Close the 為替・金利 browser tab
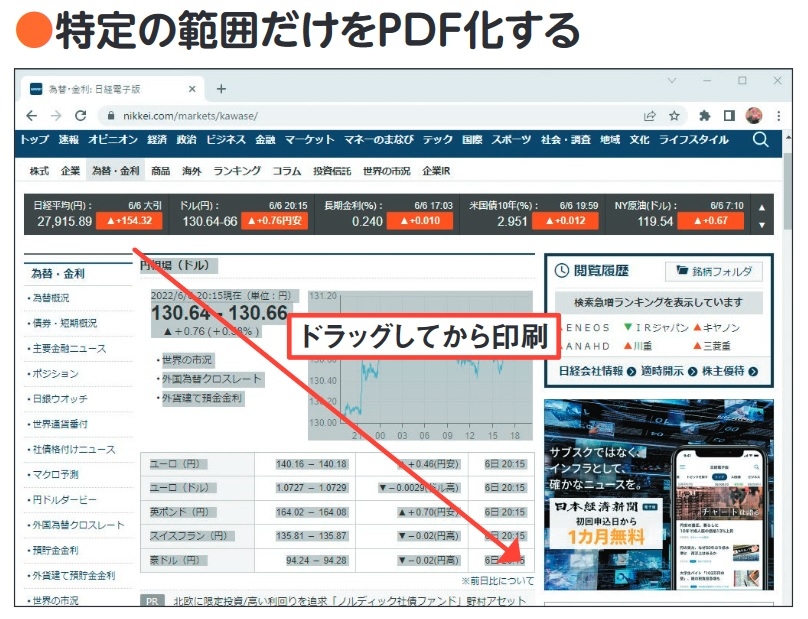 (x=192, y=89)
